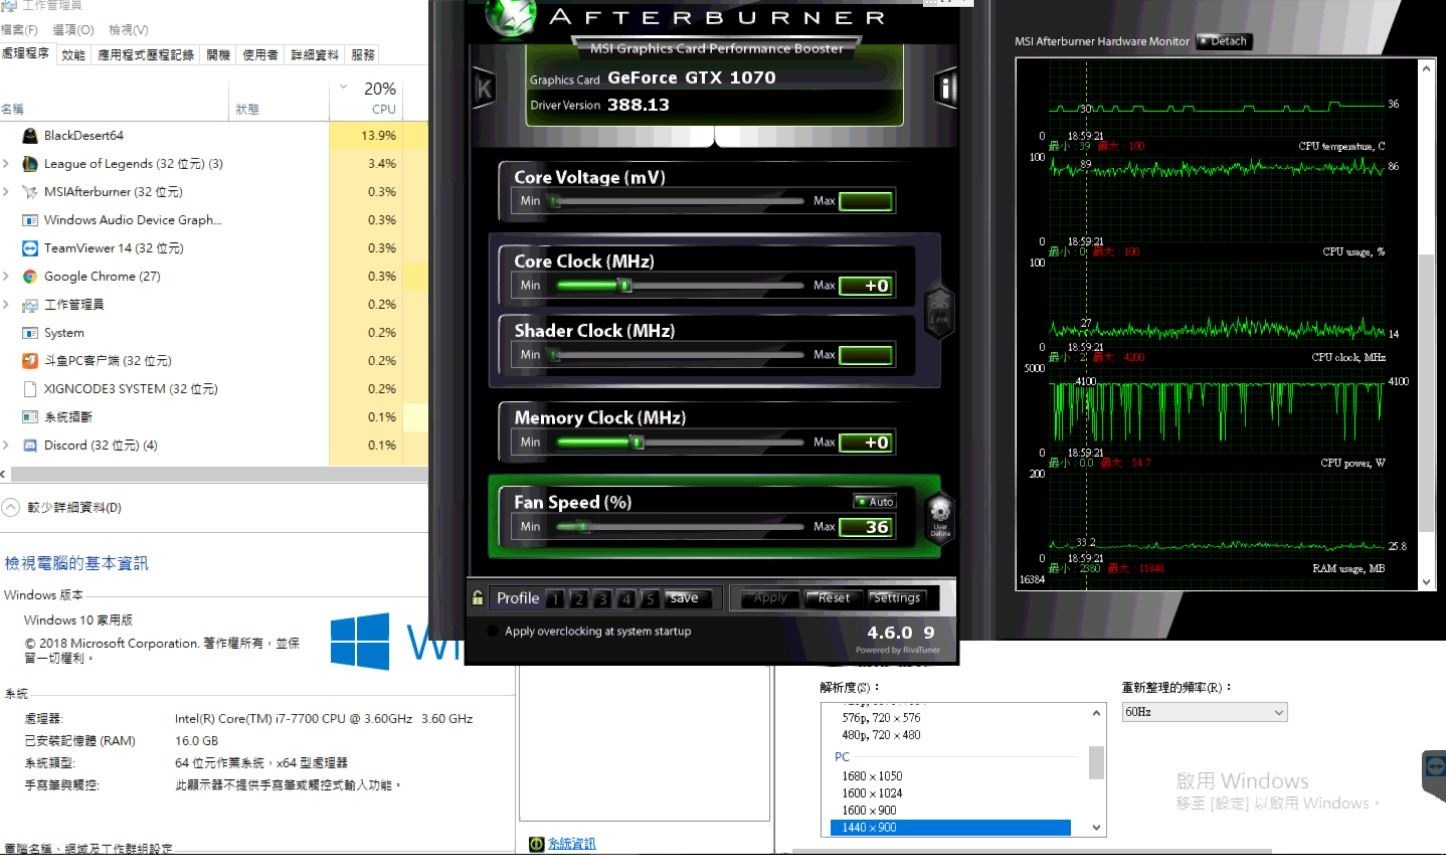Open the 選項(O) menu
The image size is (1446, 855).
coord(73,30)
